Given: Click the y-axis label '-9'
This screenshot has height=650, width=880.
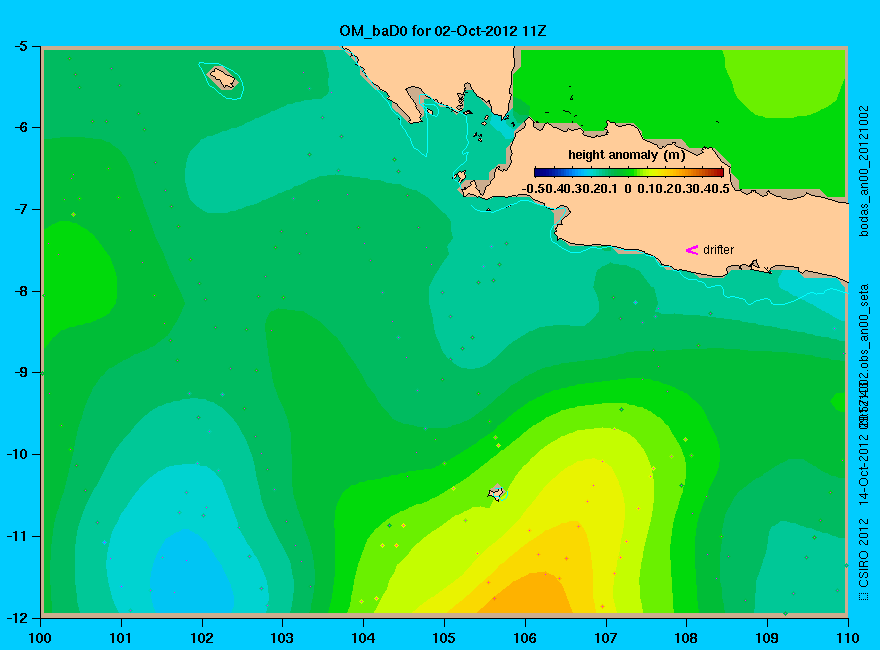Looking at the screenshot, I should point(20,373).
